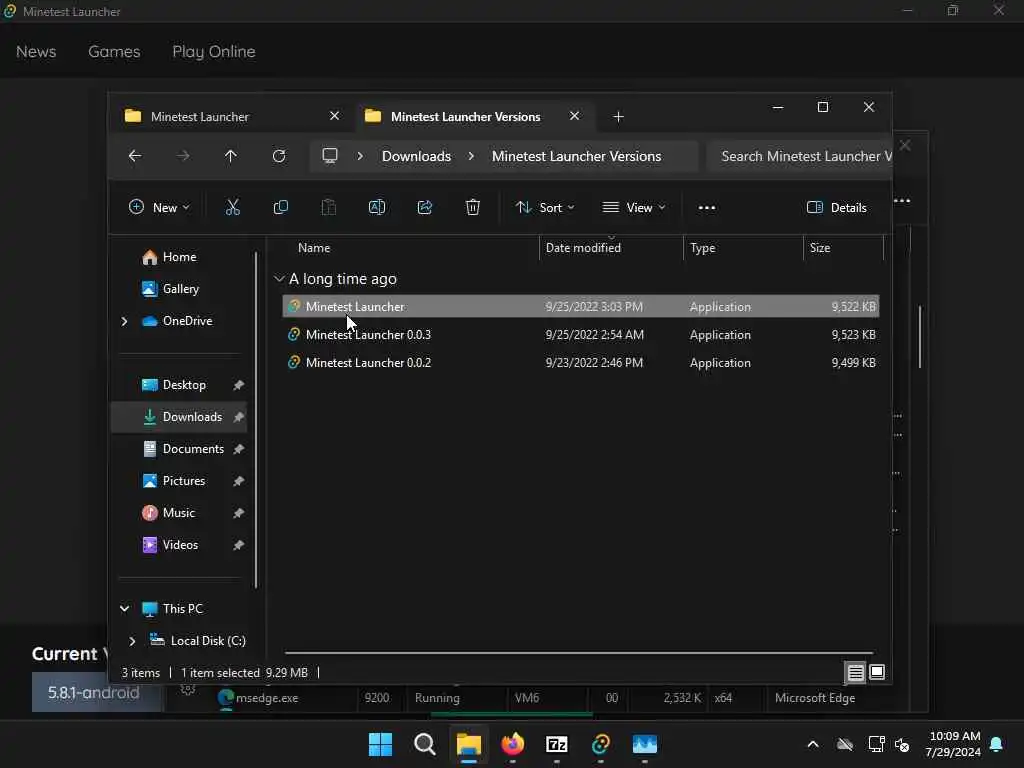1024x768 pixels.
Task: Show hidden system tray icons
Action: coord(813,744)
